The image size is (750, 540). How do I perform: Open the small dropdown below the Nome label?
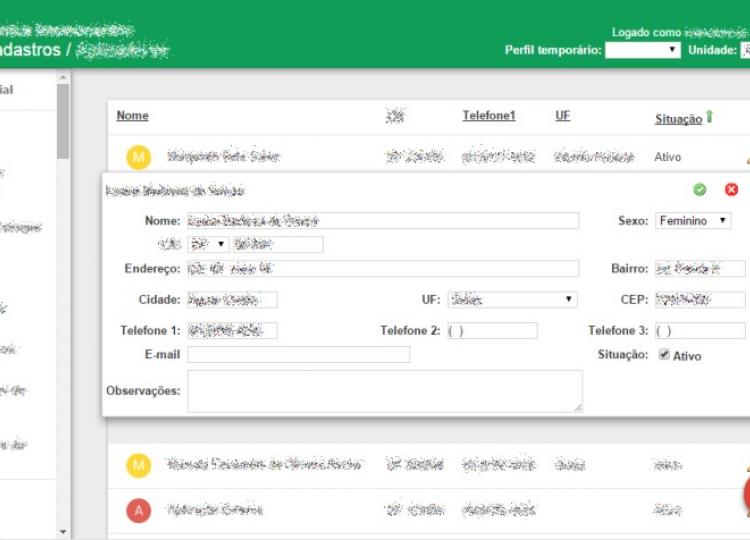tap(209, 244)
